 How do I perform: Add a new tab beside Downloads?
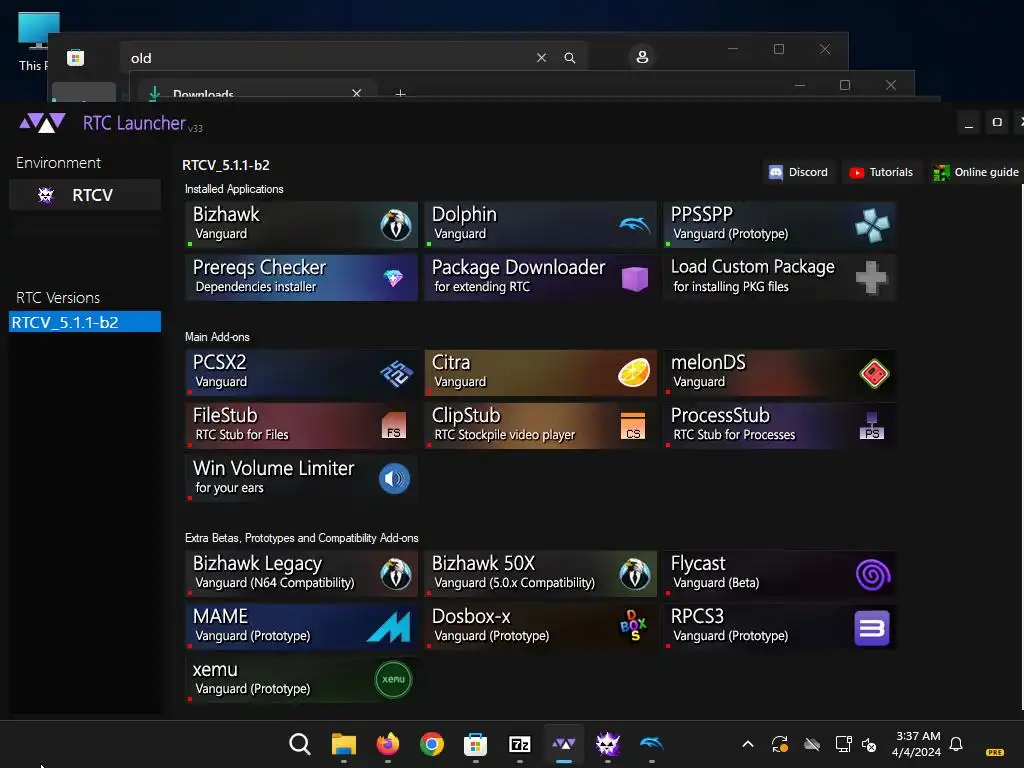point(400,93)
